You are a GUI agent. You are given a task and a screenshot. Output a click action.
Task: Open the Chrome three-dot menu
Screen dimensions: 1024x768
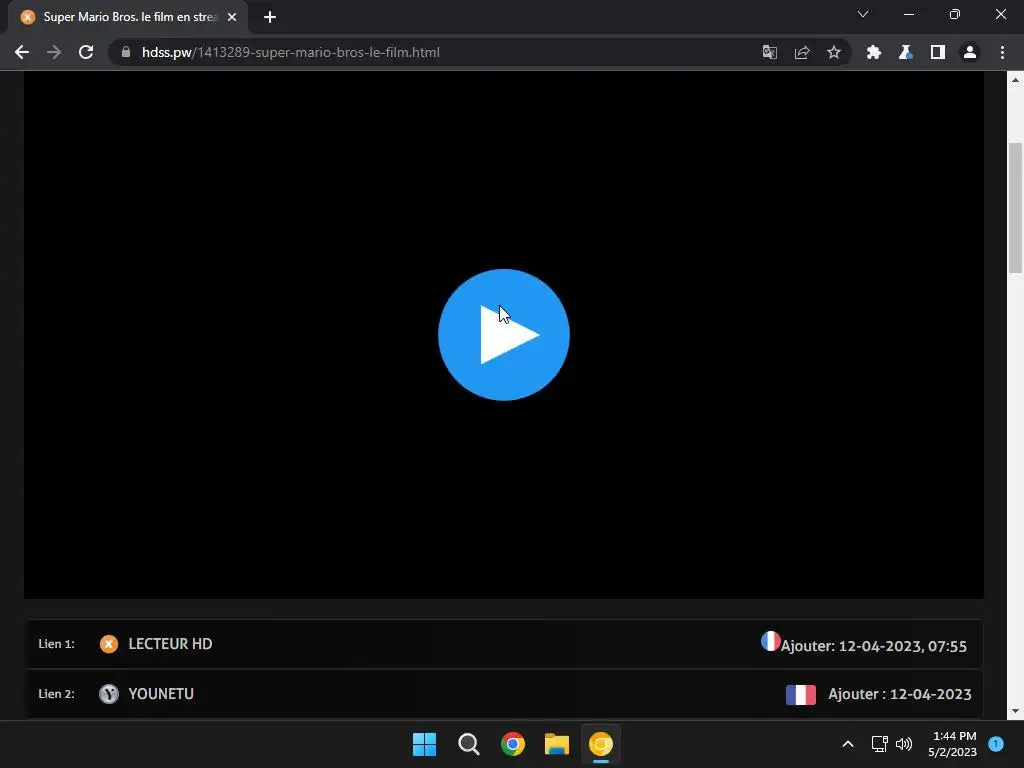[1002, 52]
